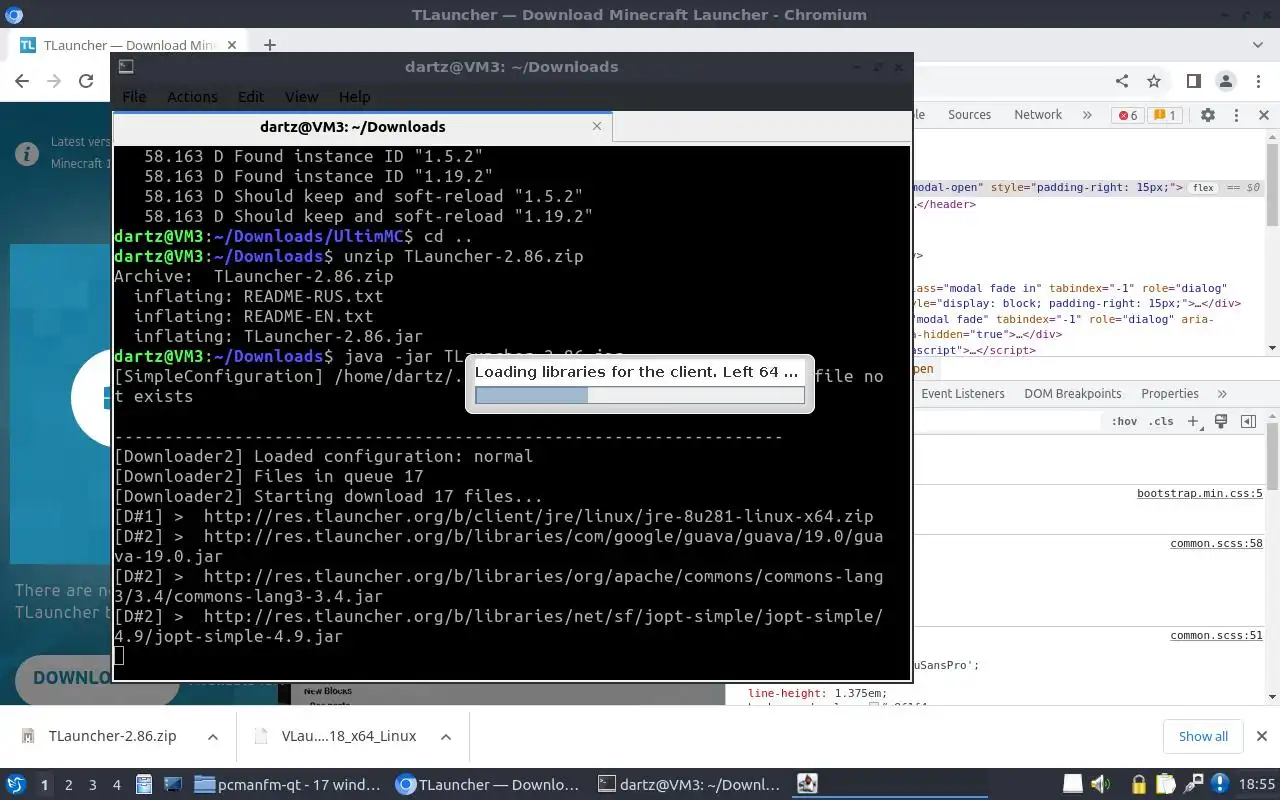Switch to dartz@VM3 terminal taskbar entry
Image resolution: width=1280 pixels, height=800 pixels.
(x=692, y=785)
